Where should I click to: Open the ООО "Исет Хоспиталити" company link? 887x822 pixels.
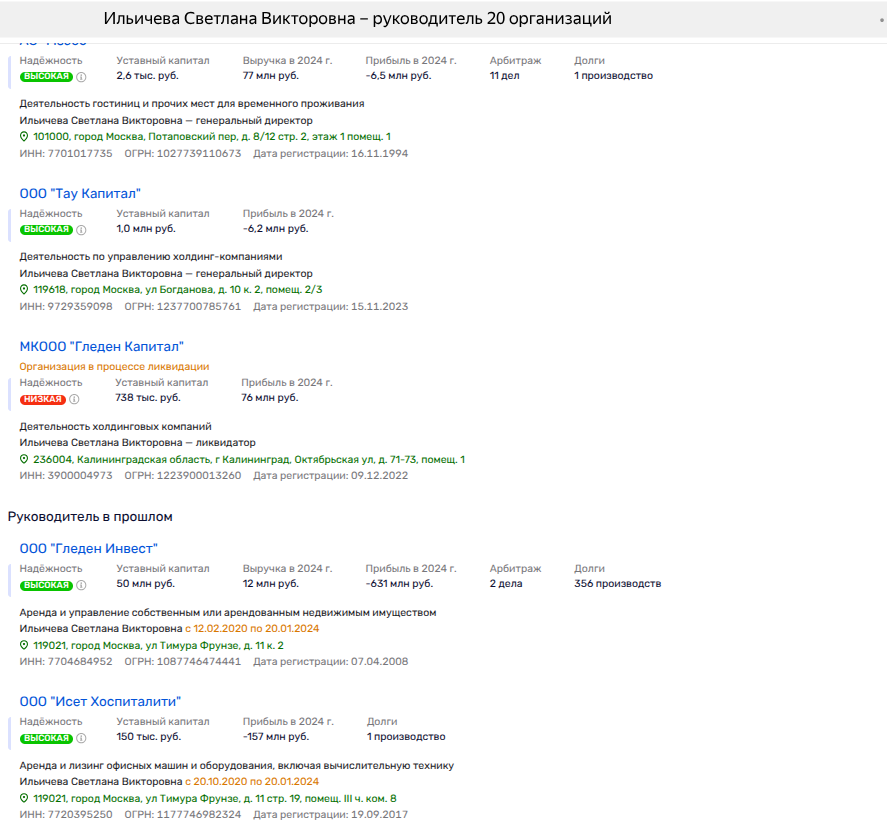click(x=100, y=702)
